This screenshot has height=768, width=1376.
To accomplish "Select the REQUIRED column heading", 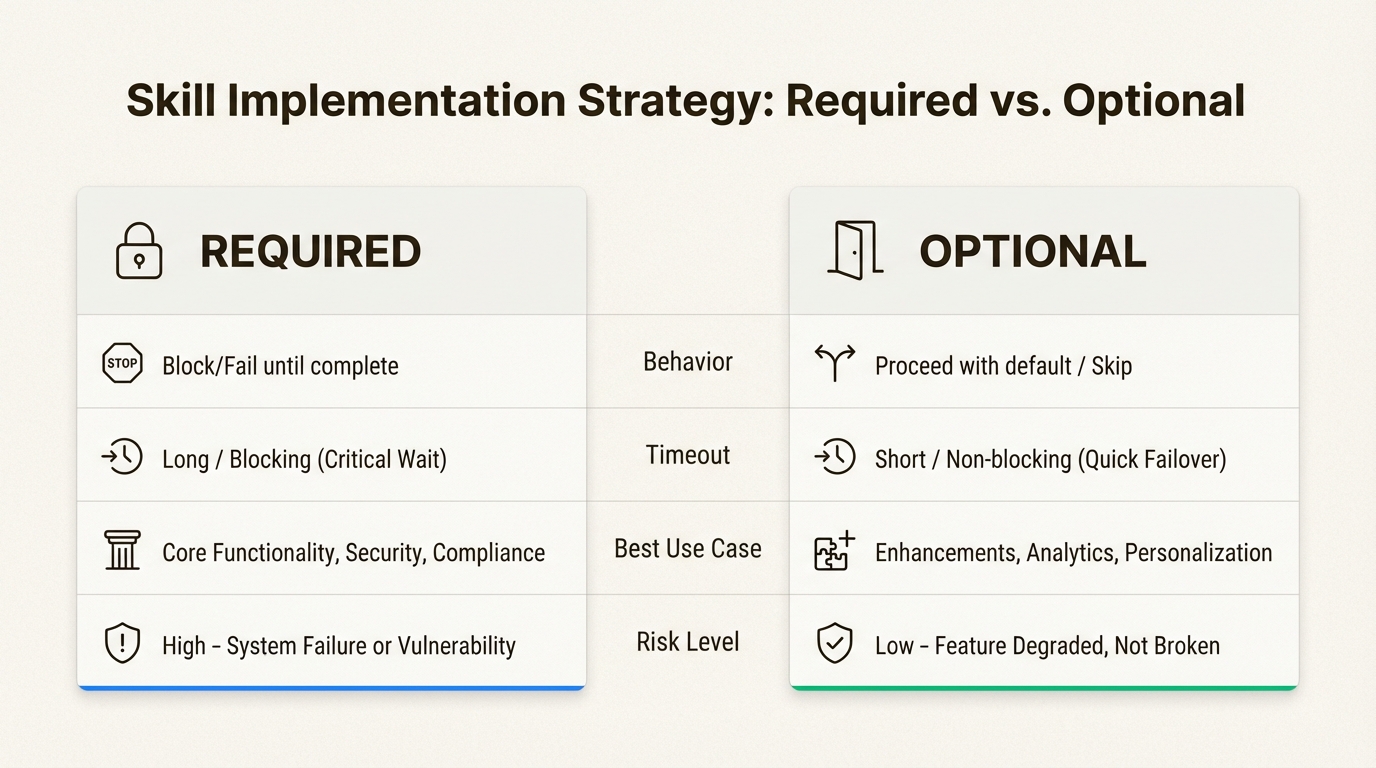I will click(x=310, y=252).
